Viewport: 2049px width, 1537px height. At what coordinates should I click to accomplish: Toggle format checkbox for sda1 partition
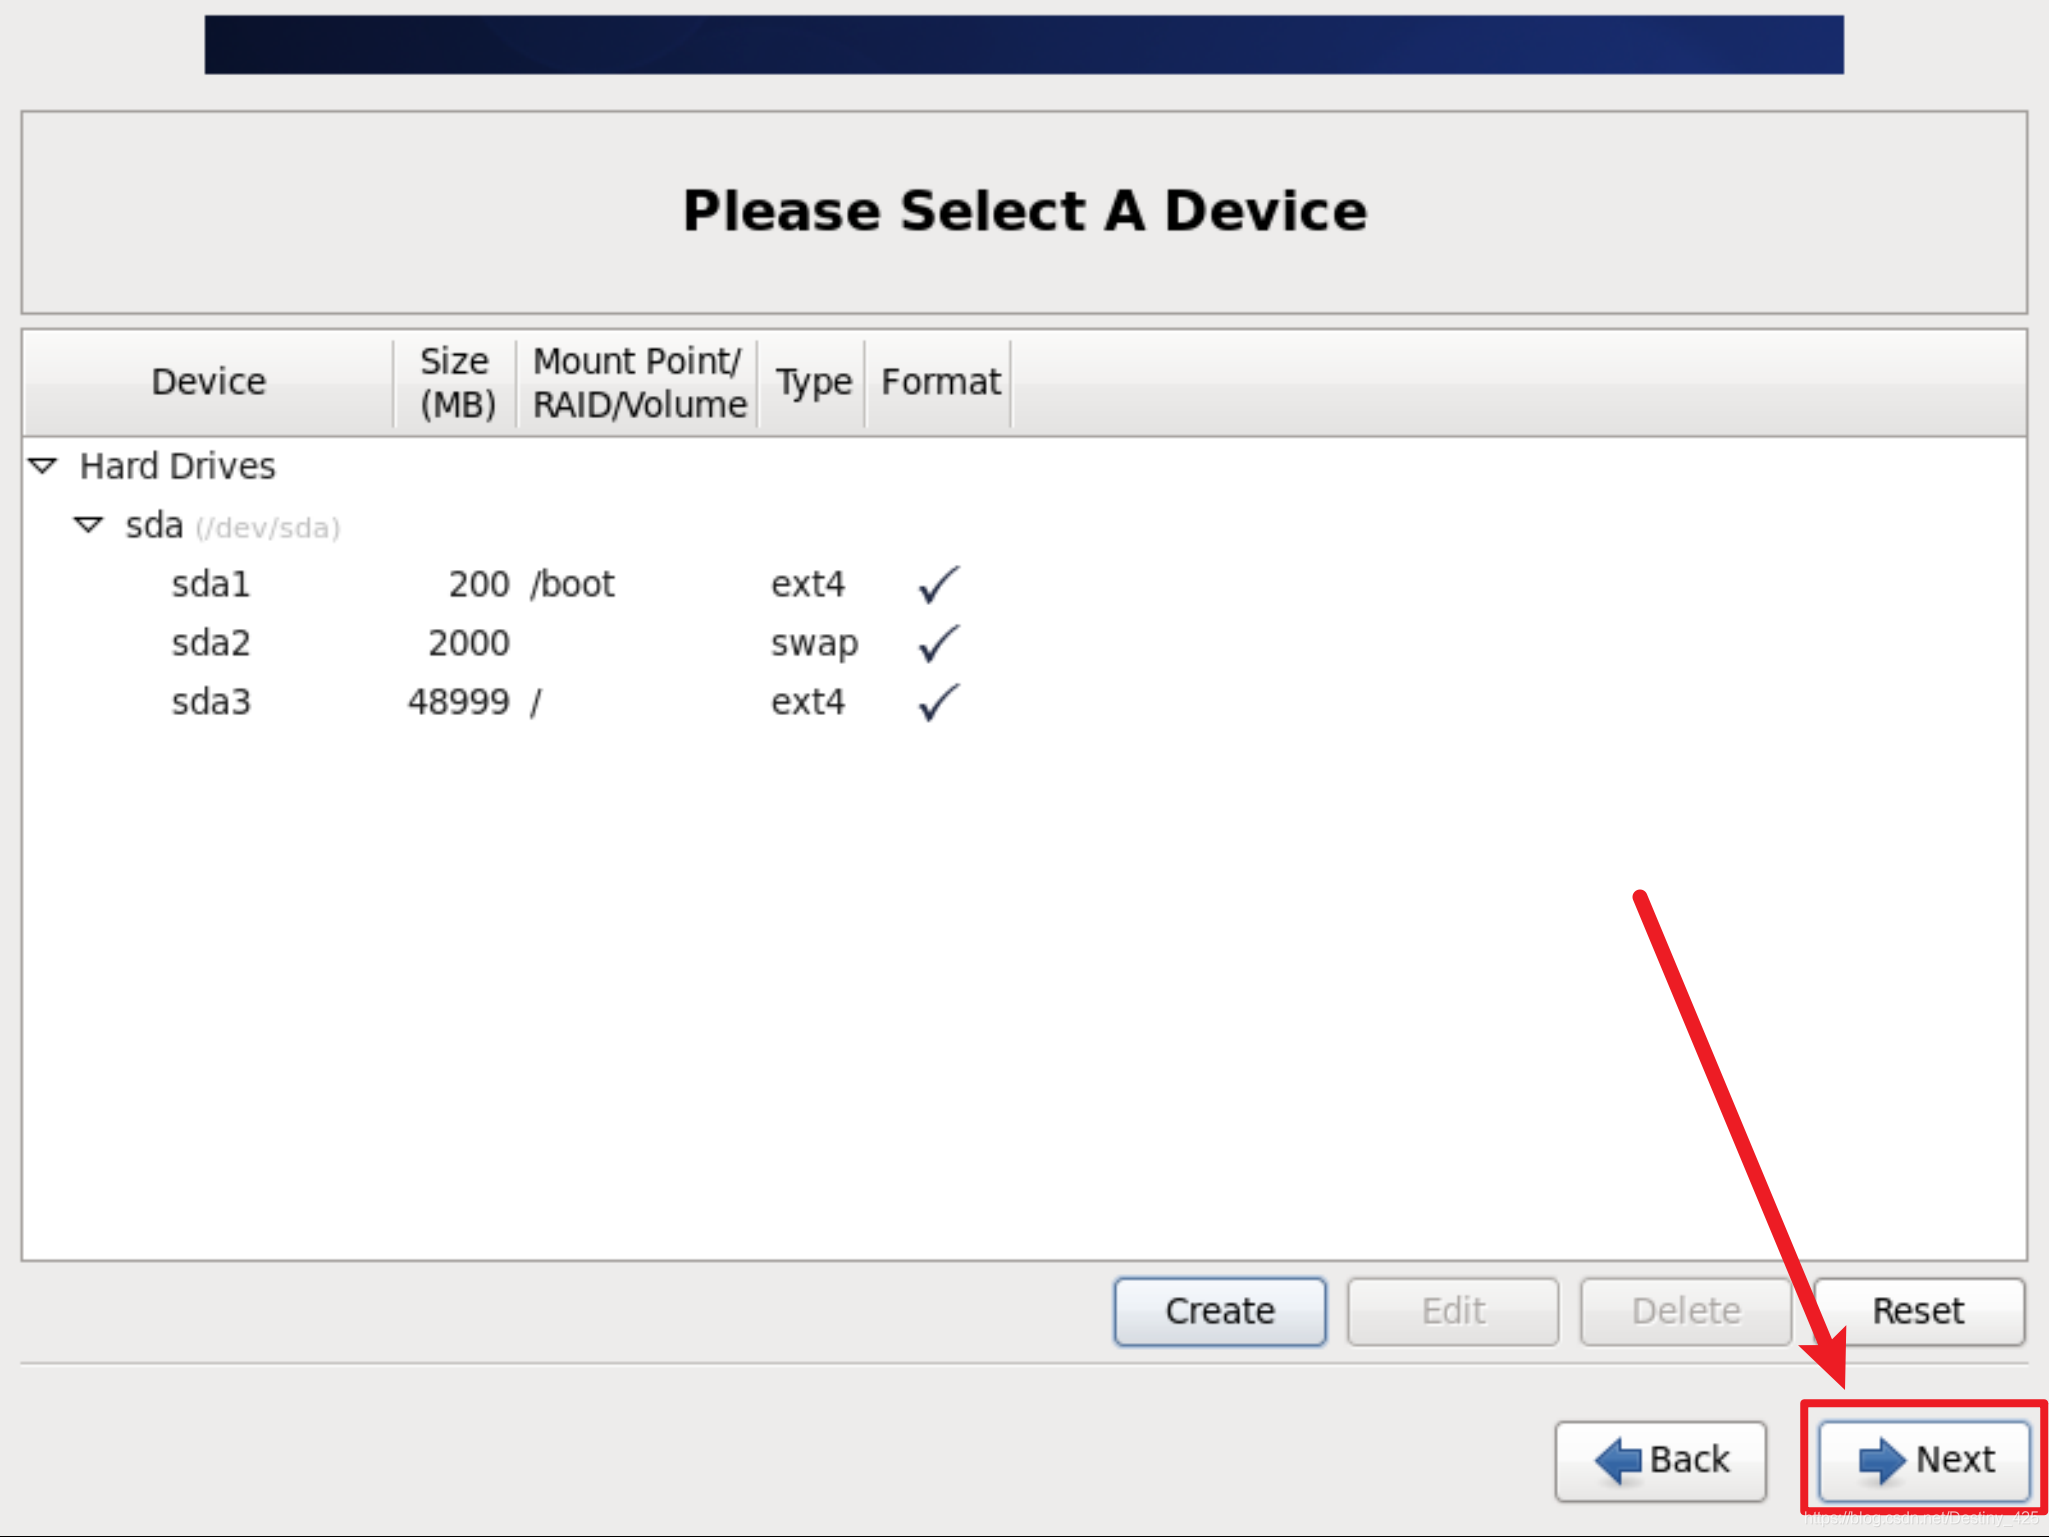point(932,583)
